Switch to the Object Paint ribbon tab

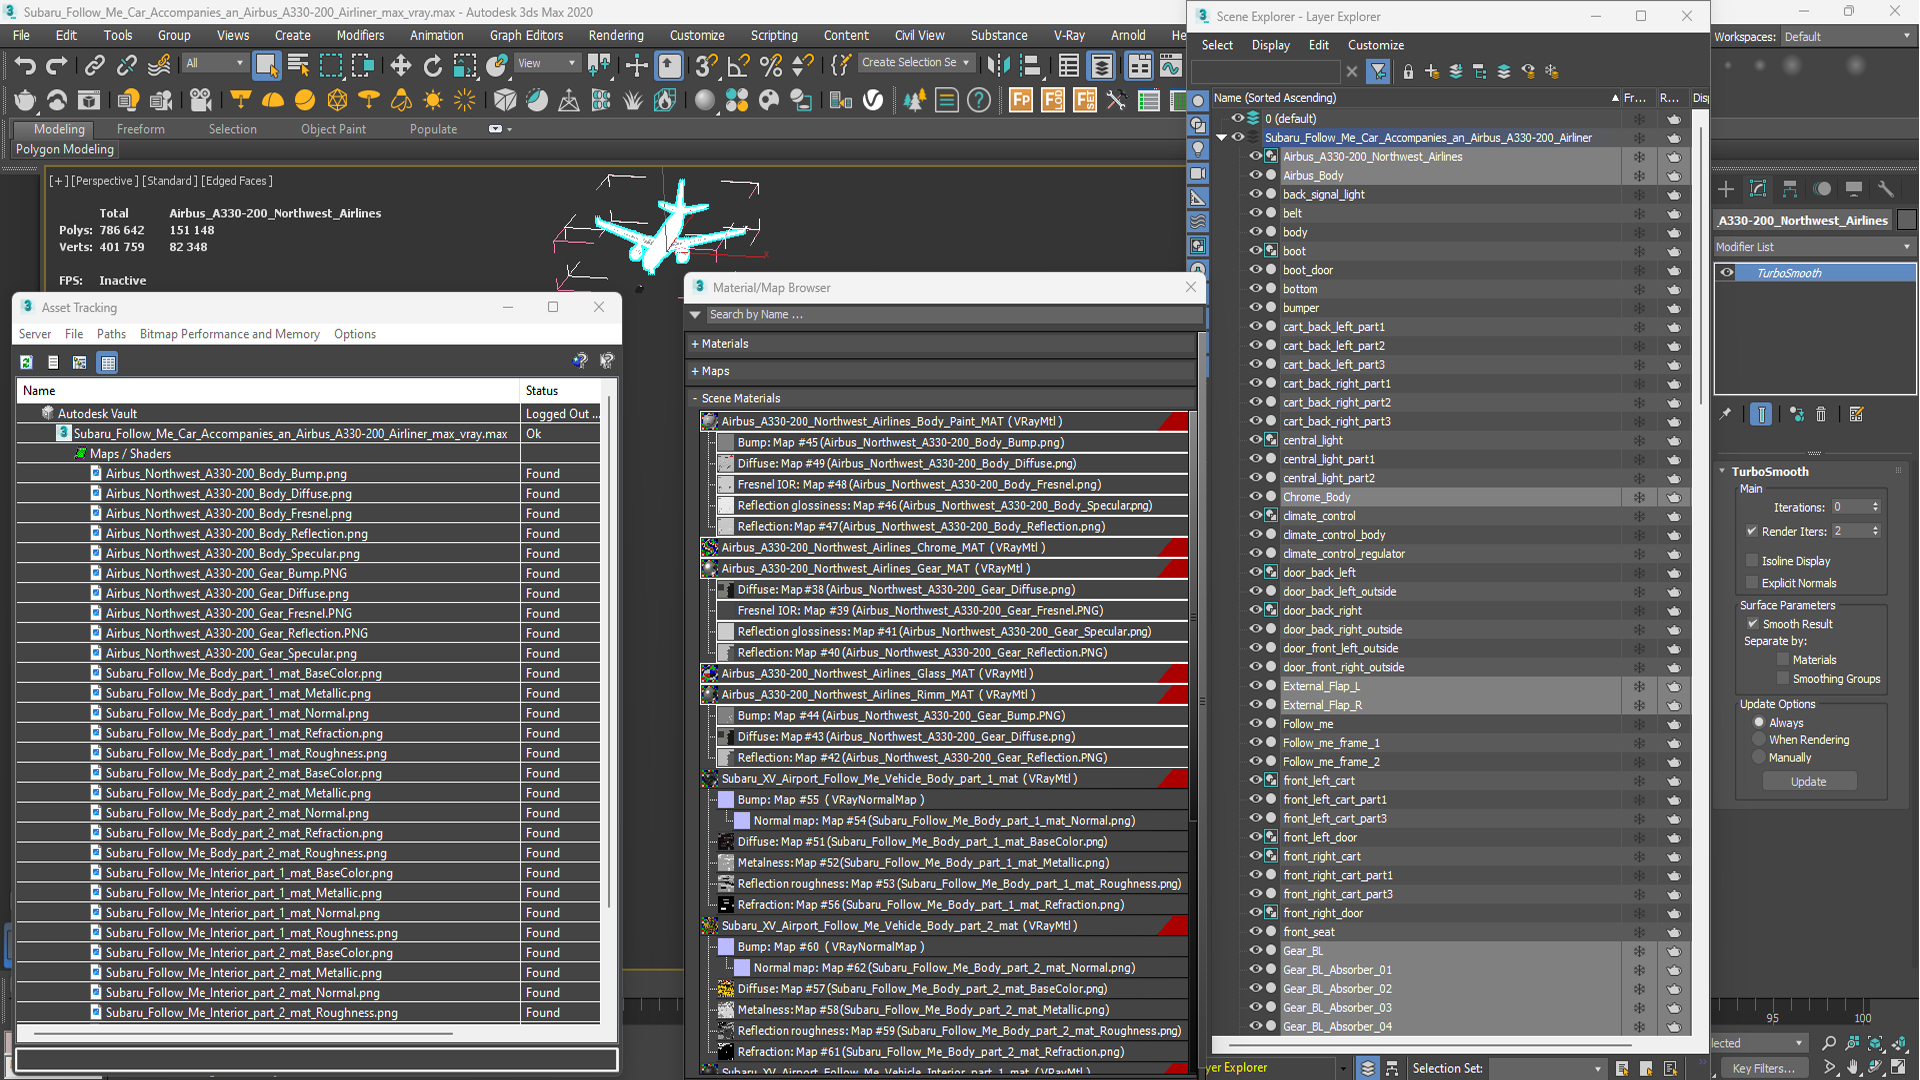pos(333,129)
